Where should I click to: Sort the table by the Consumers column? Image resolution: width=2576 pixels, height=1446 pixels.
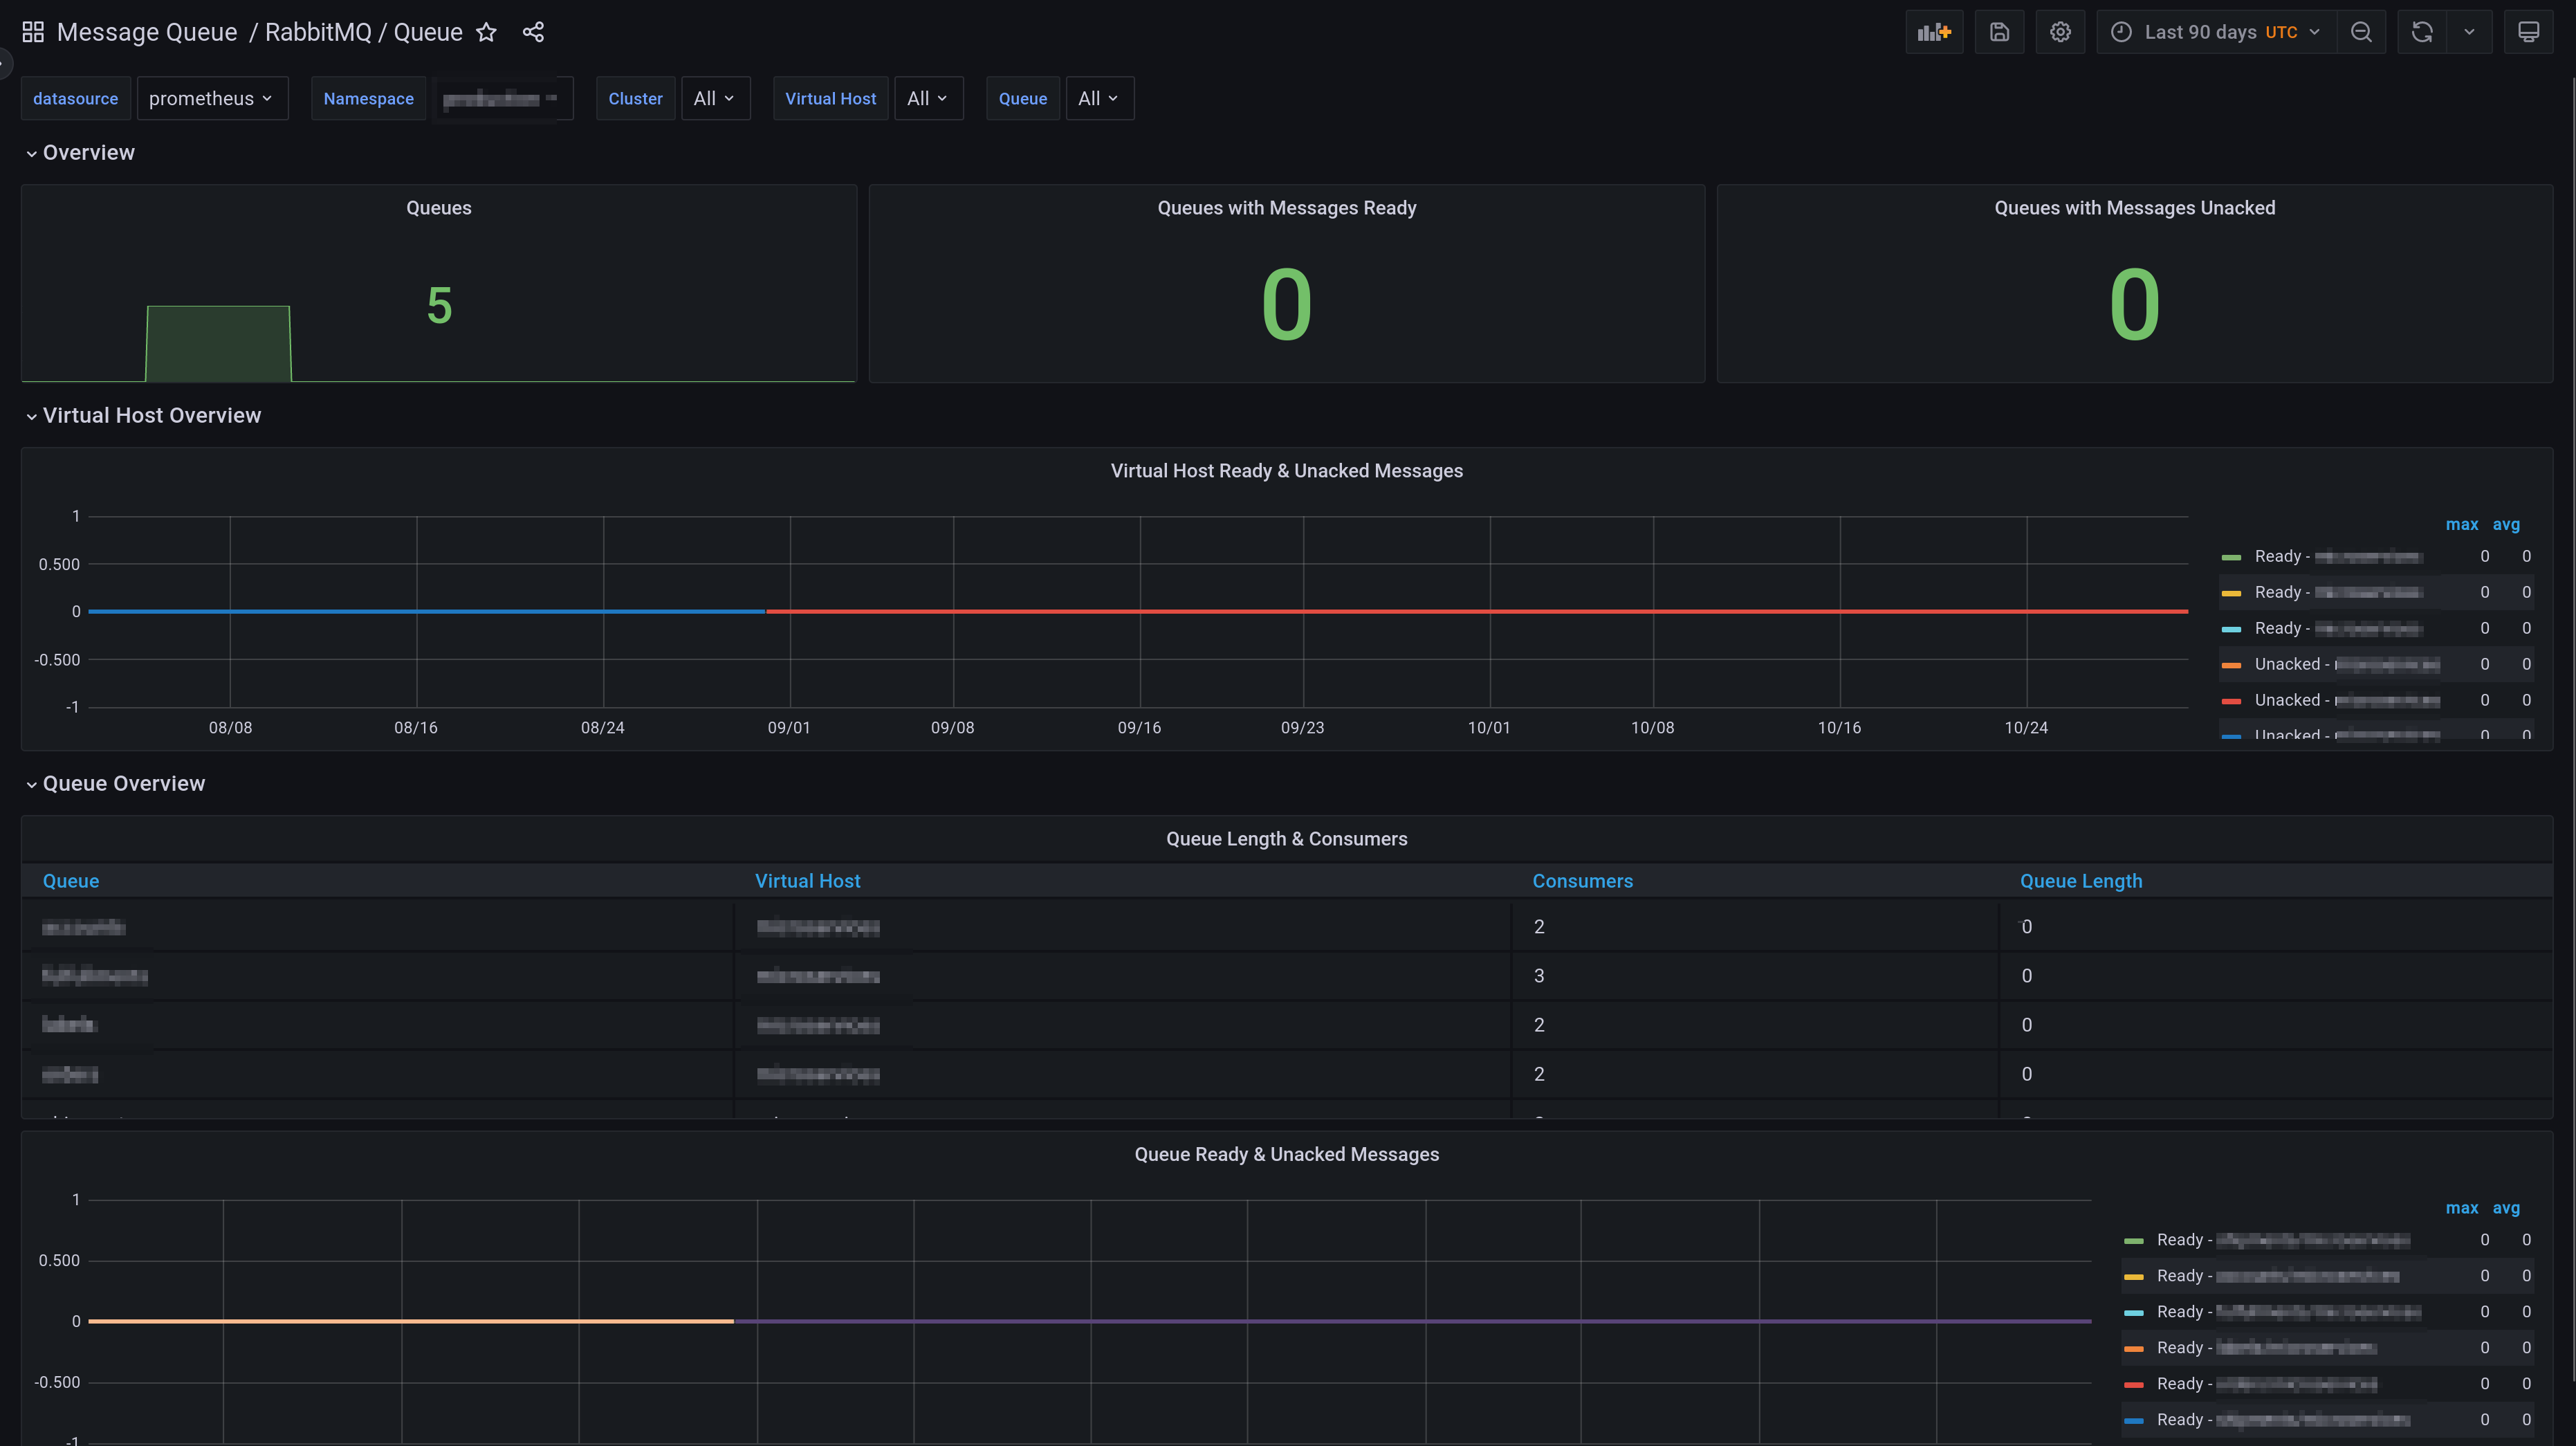[x=1582, y=881]
